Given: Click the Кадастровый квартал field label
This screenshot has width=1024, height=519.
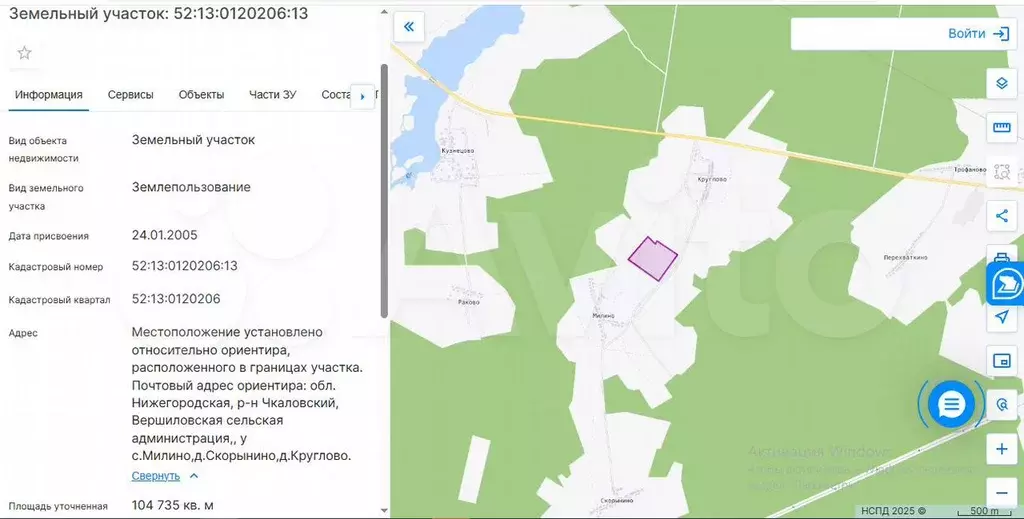Looking at the screenshot, I should [x=59, y=300].
